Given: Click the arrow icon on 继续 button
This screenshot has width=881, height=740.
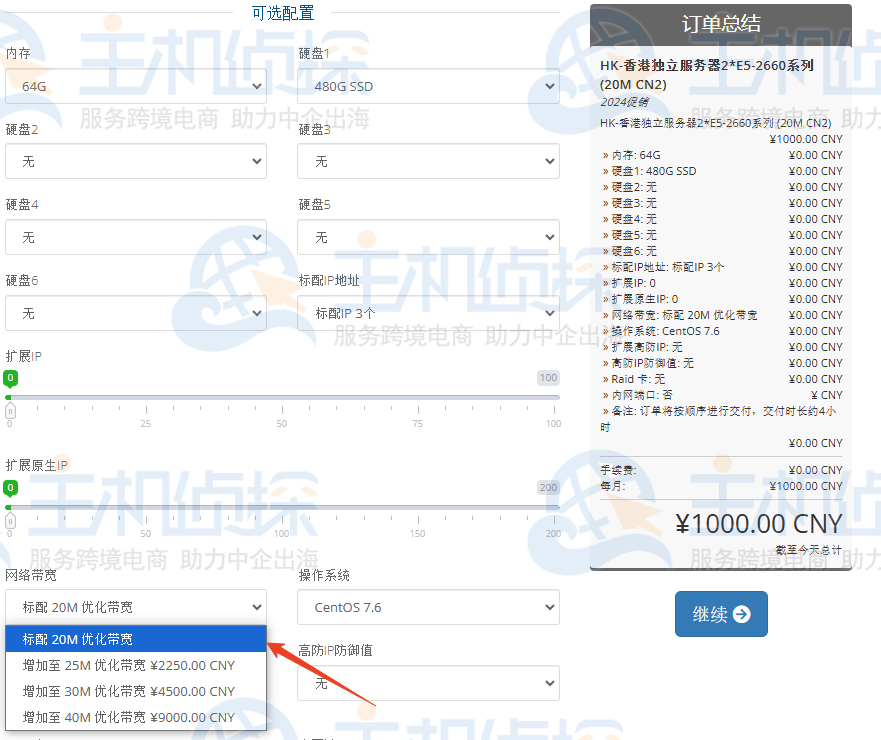Looking at the screenshot, I should coord(742,614).
